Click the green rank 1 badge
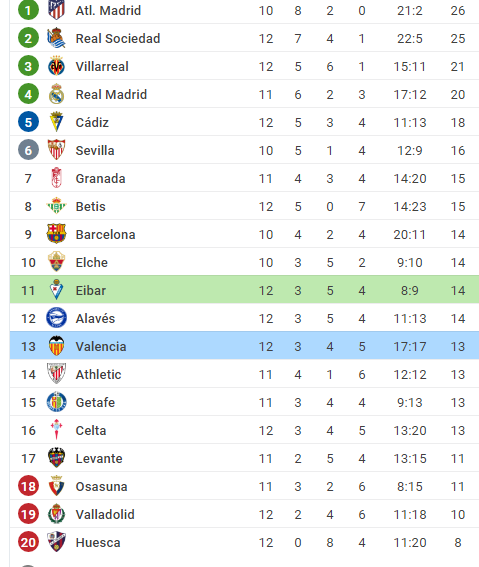The image size is (479, 567). (x=28, y=10)
